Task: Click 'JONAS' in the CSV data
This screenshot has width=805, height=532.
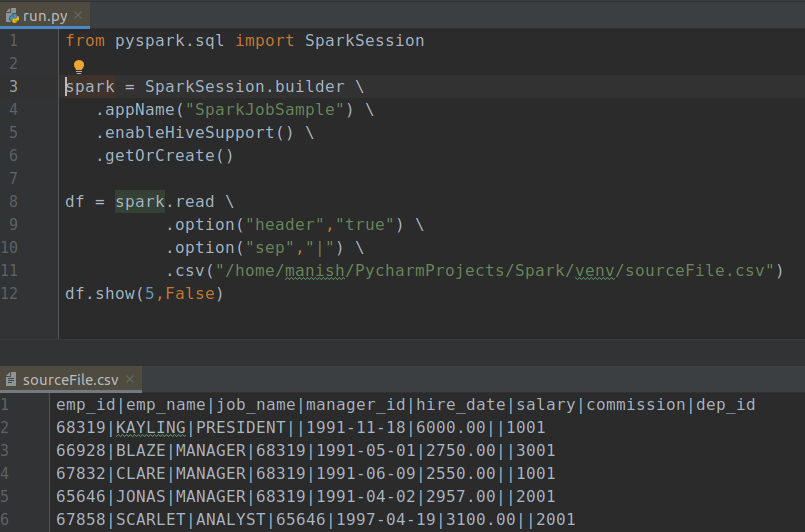Action: click(x=141, y=497)
